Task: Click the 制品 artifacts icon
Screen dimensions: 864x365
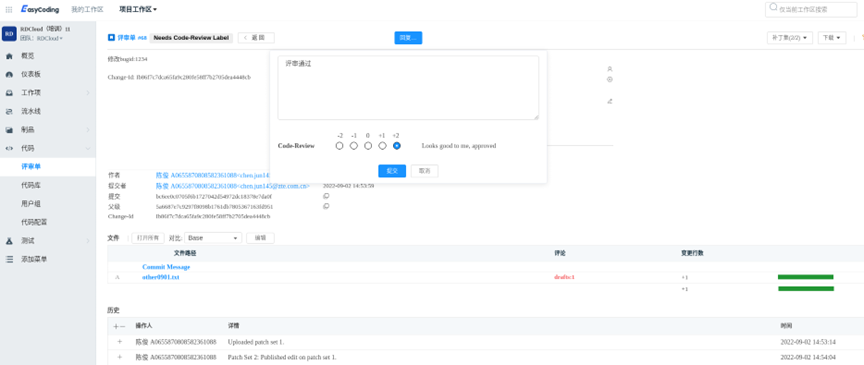Action: click(x=9, y=130)
